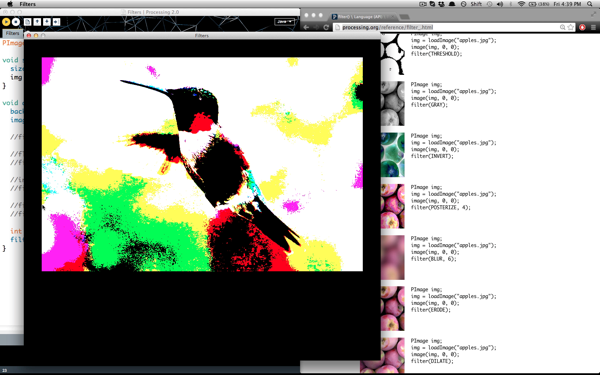Screen dimensions: 600x375
Task: Select the filter() Language API browser tab
Action: point(362,16)
